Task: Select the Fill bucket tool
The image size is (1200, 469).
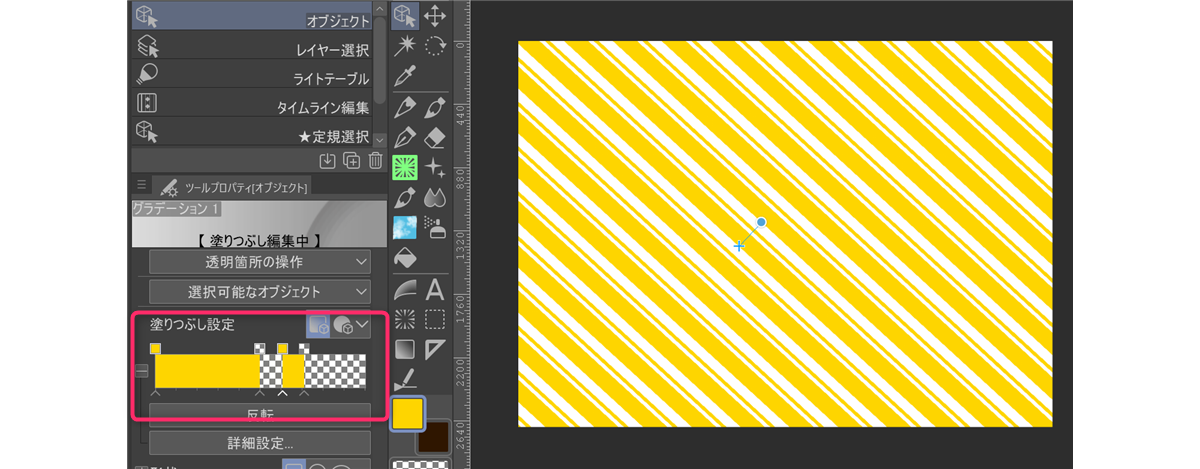Action: tap(405, 258)
